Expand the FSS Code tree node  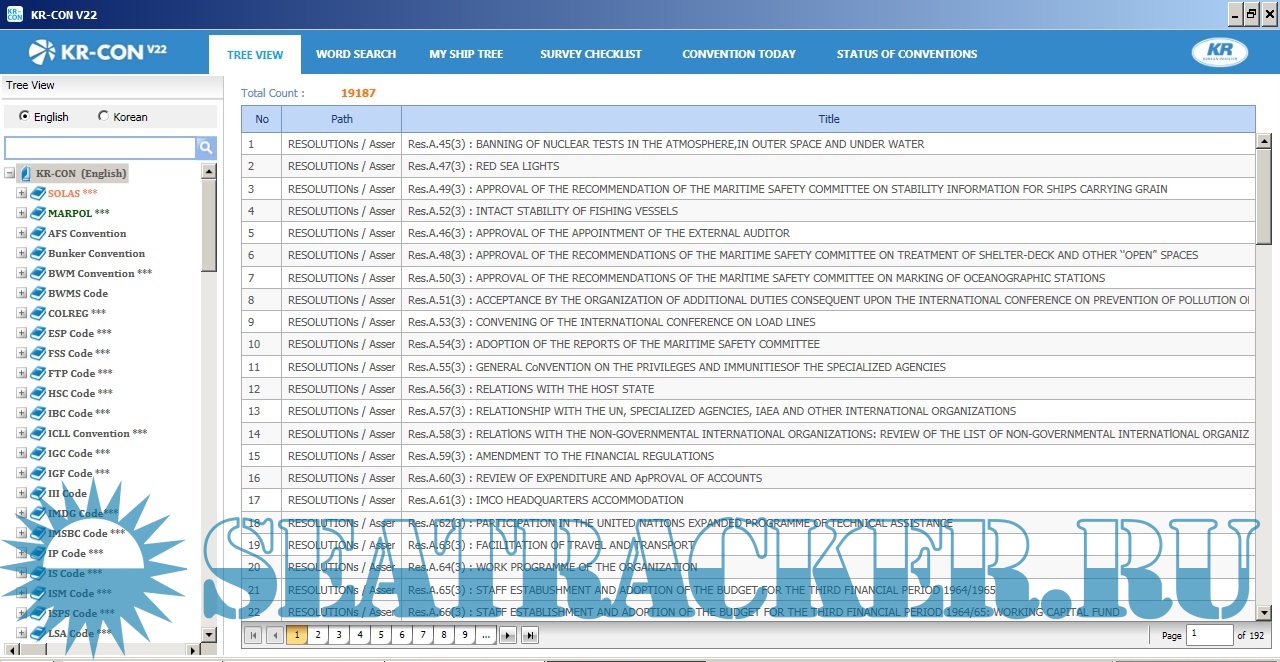(22, 353)
